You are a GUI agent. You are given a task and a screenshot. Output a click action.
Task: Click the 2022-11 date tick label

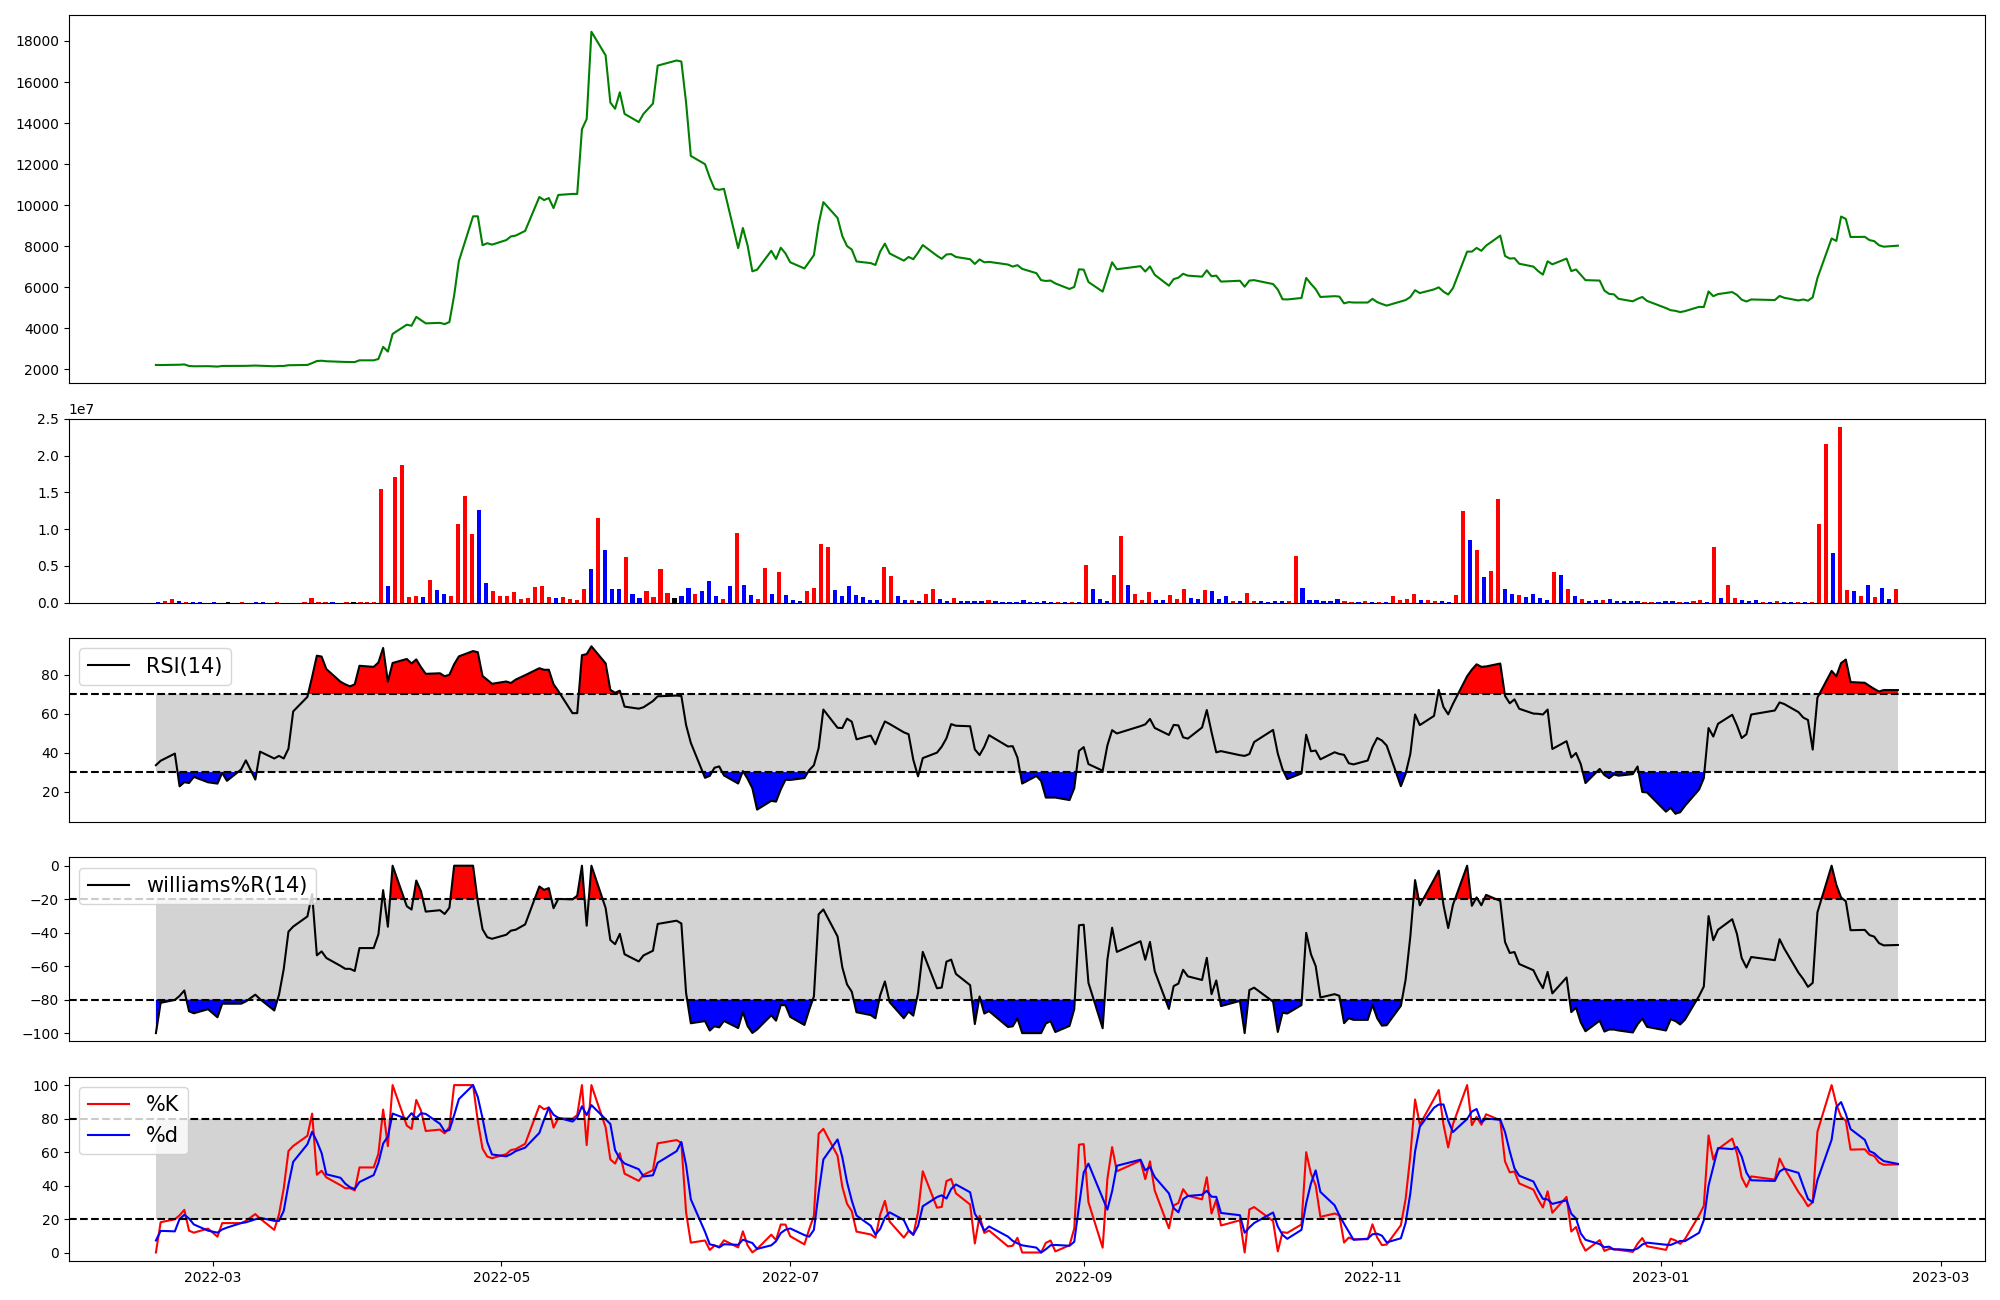pos(1373,1277)
